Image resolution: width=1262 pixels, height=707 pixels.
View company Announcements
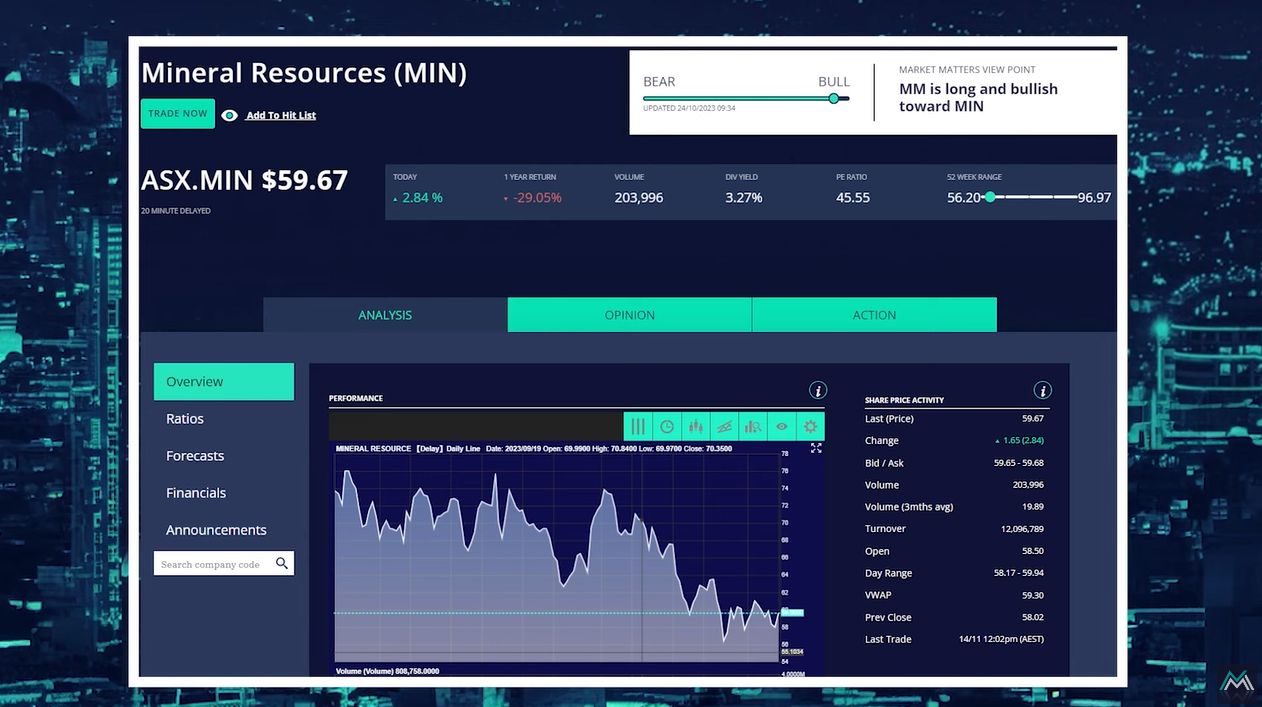click(216, 530)
